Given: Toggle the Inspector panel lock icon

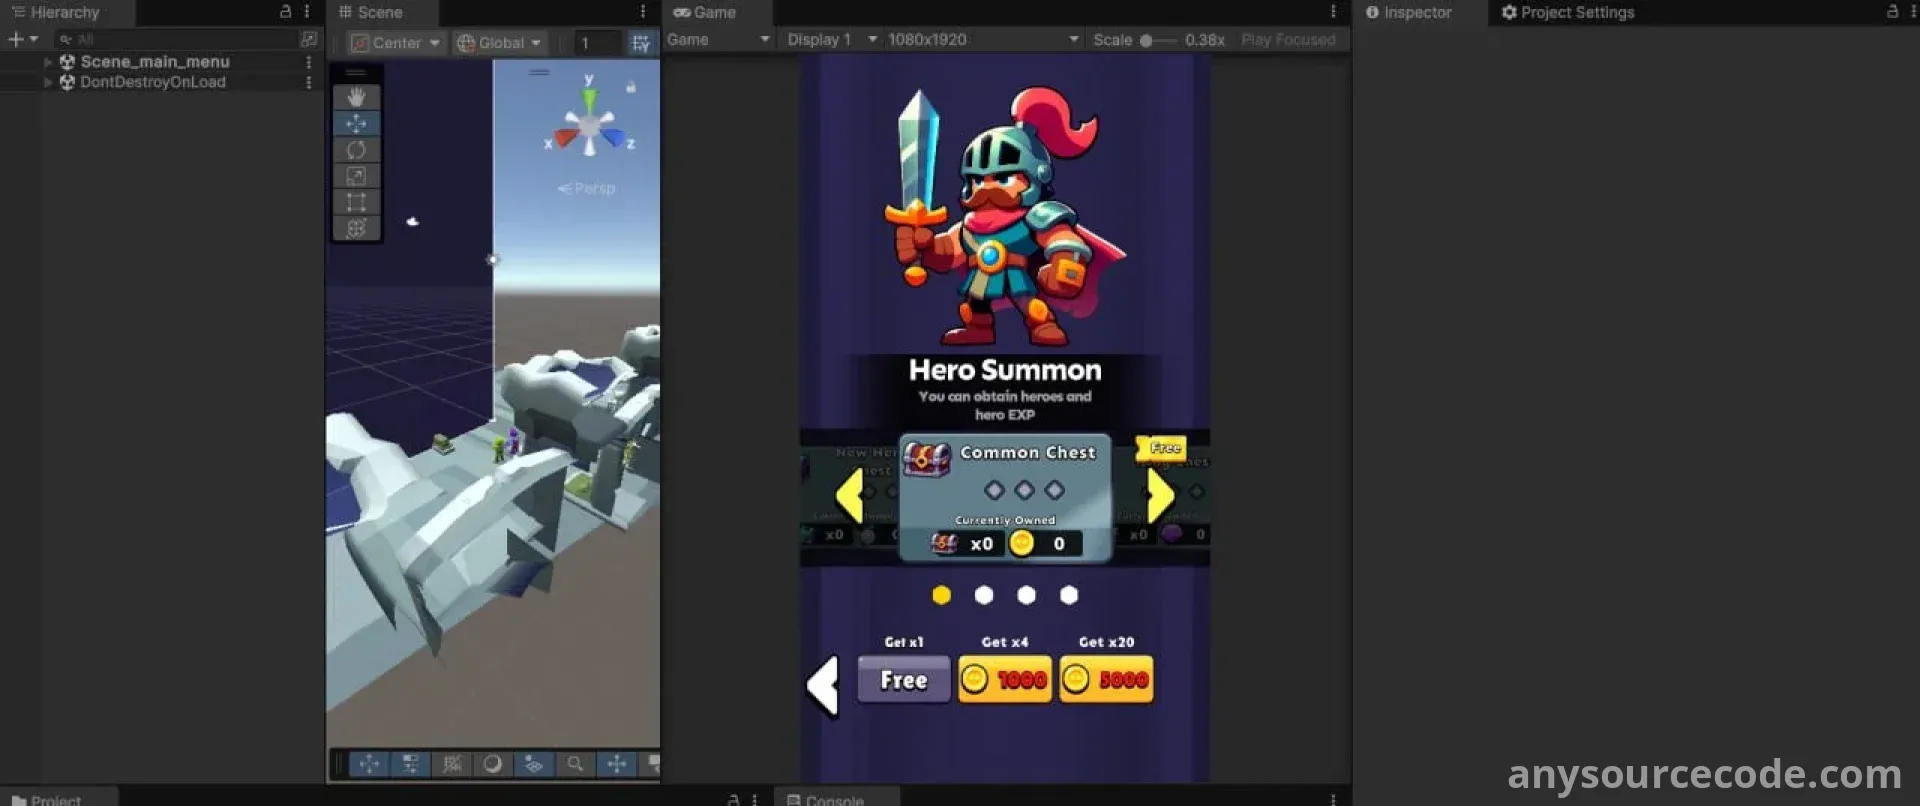Looking at the screenshot, I should [x=1892, y=12].
